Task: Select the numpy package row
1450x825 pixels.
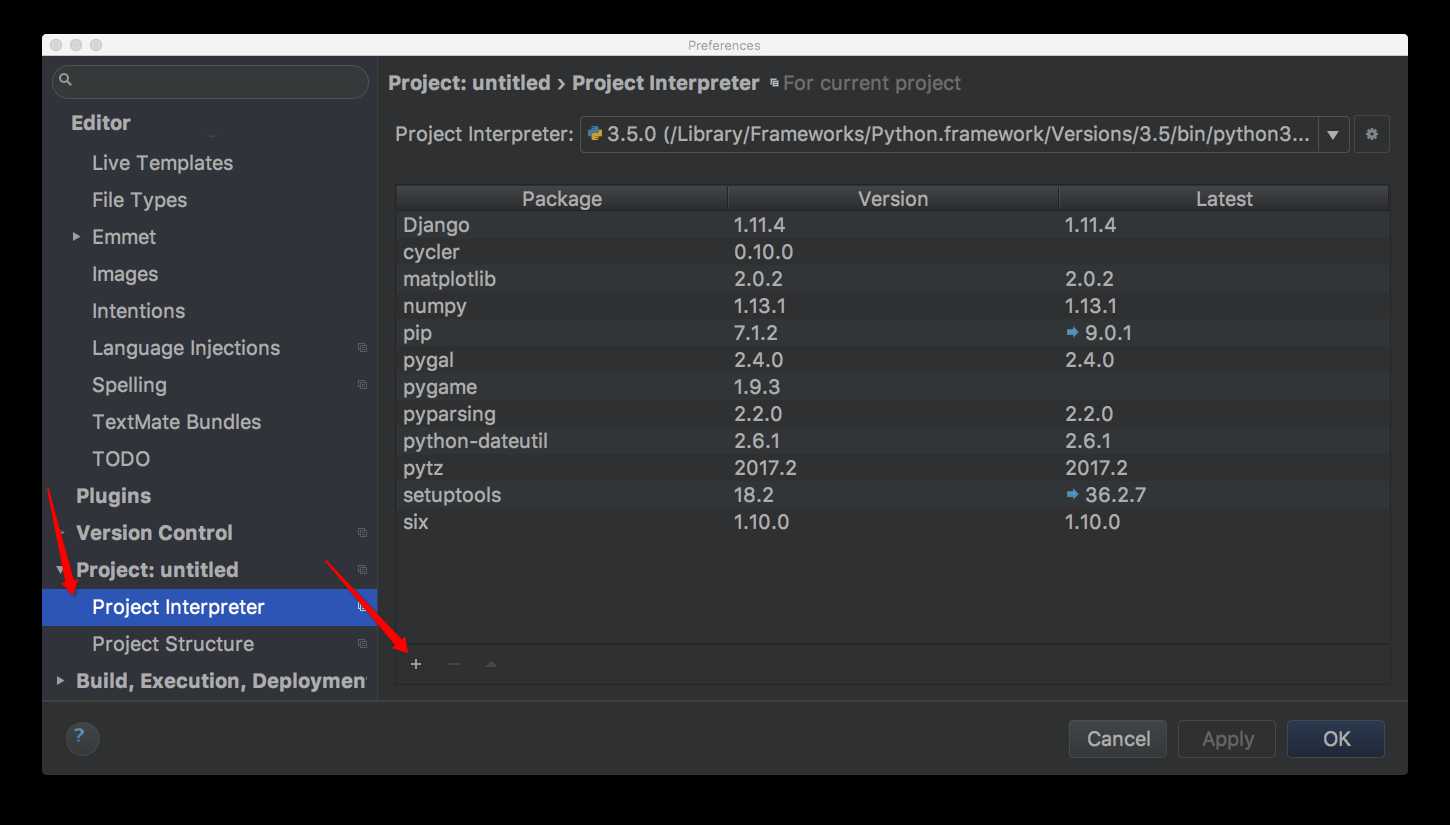Action: coord(892,306)
